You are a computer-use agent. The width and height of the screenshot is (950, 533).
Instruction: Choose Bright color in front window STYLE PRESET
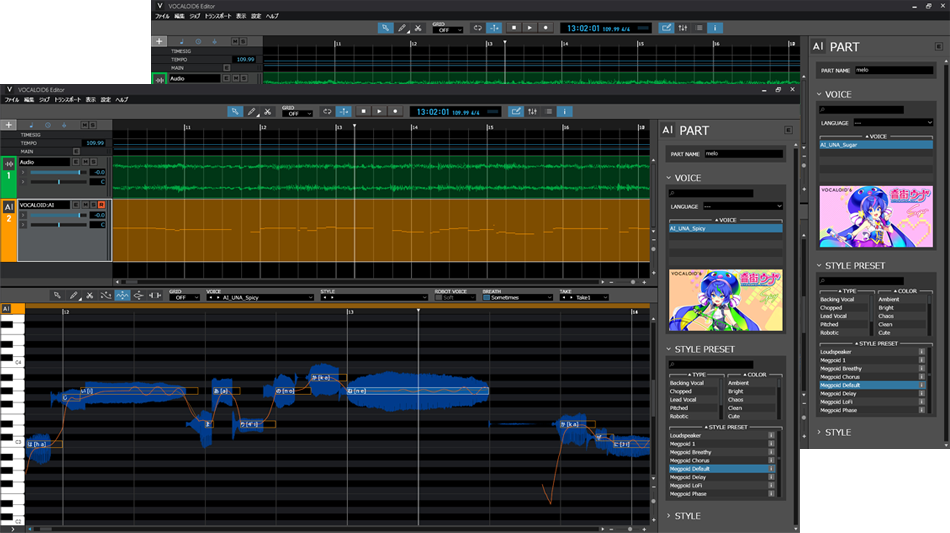coord(751,391)
